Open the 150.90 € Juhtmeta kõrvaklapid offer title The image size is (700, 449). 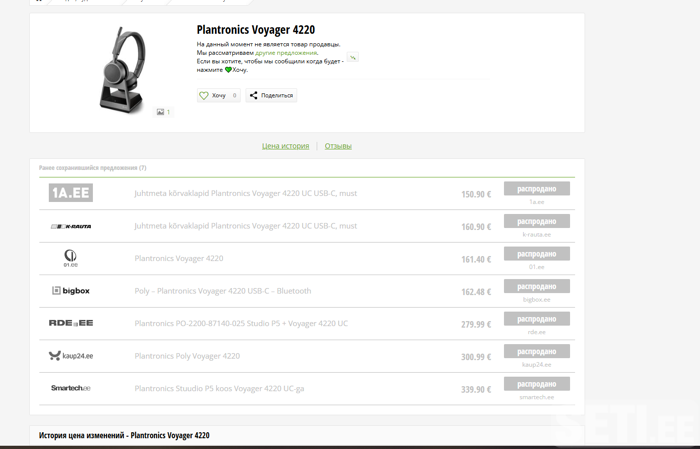(x=246, y=193)
